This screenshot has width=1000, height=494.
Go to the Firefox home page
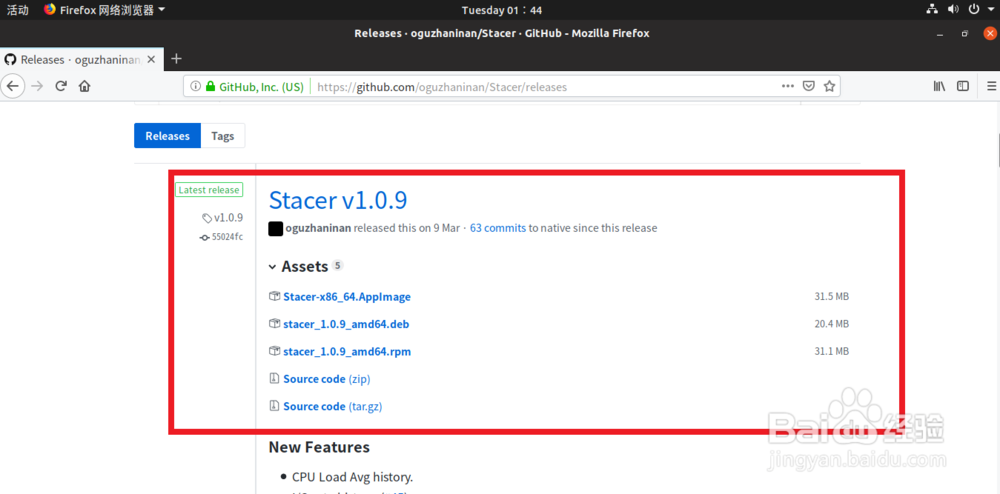(85, 86)
